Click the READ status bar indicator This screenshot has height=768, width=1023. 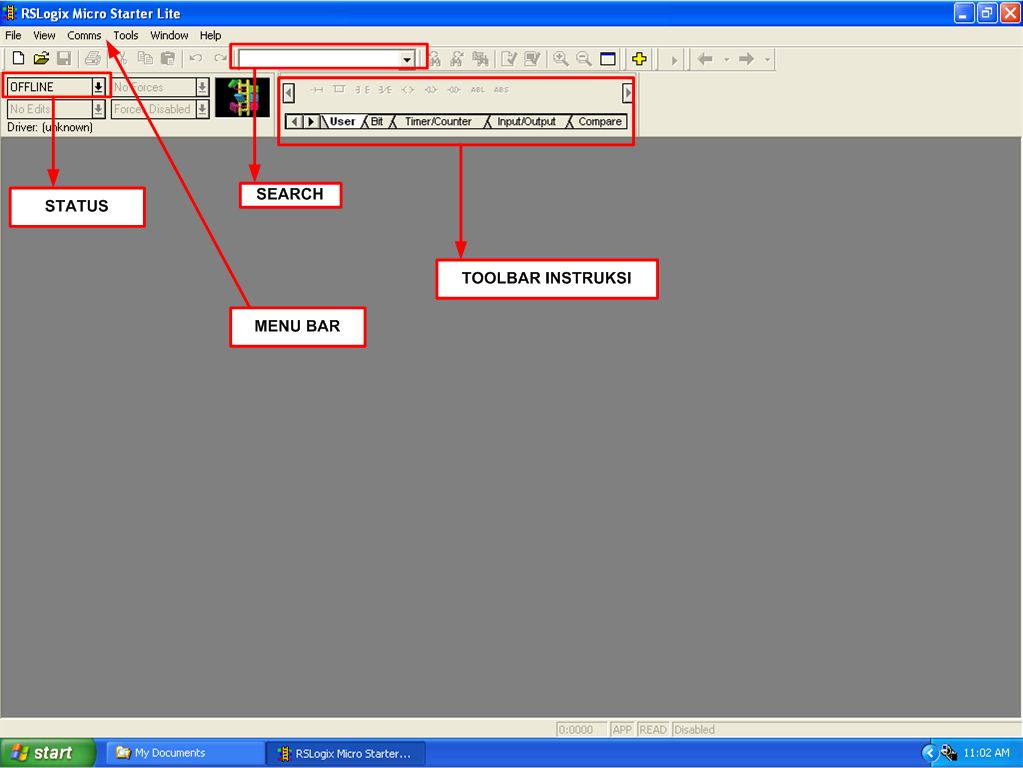click(x=653, y=730)
